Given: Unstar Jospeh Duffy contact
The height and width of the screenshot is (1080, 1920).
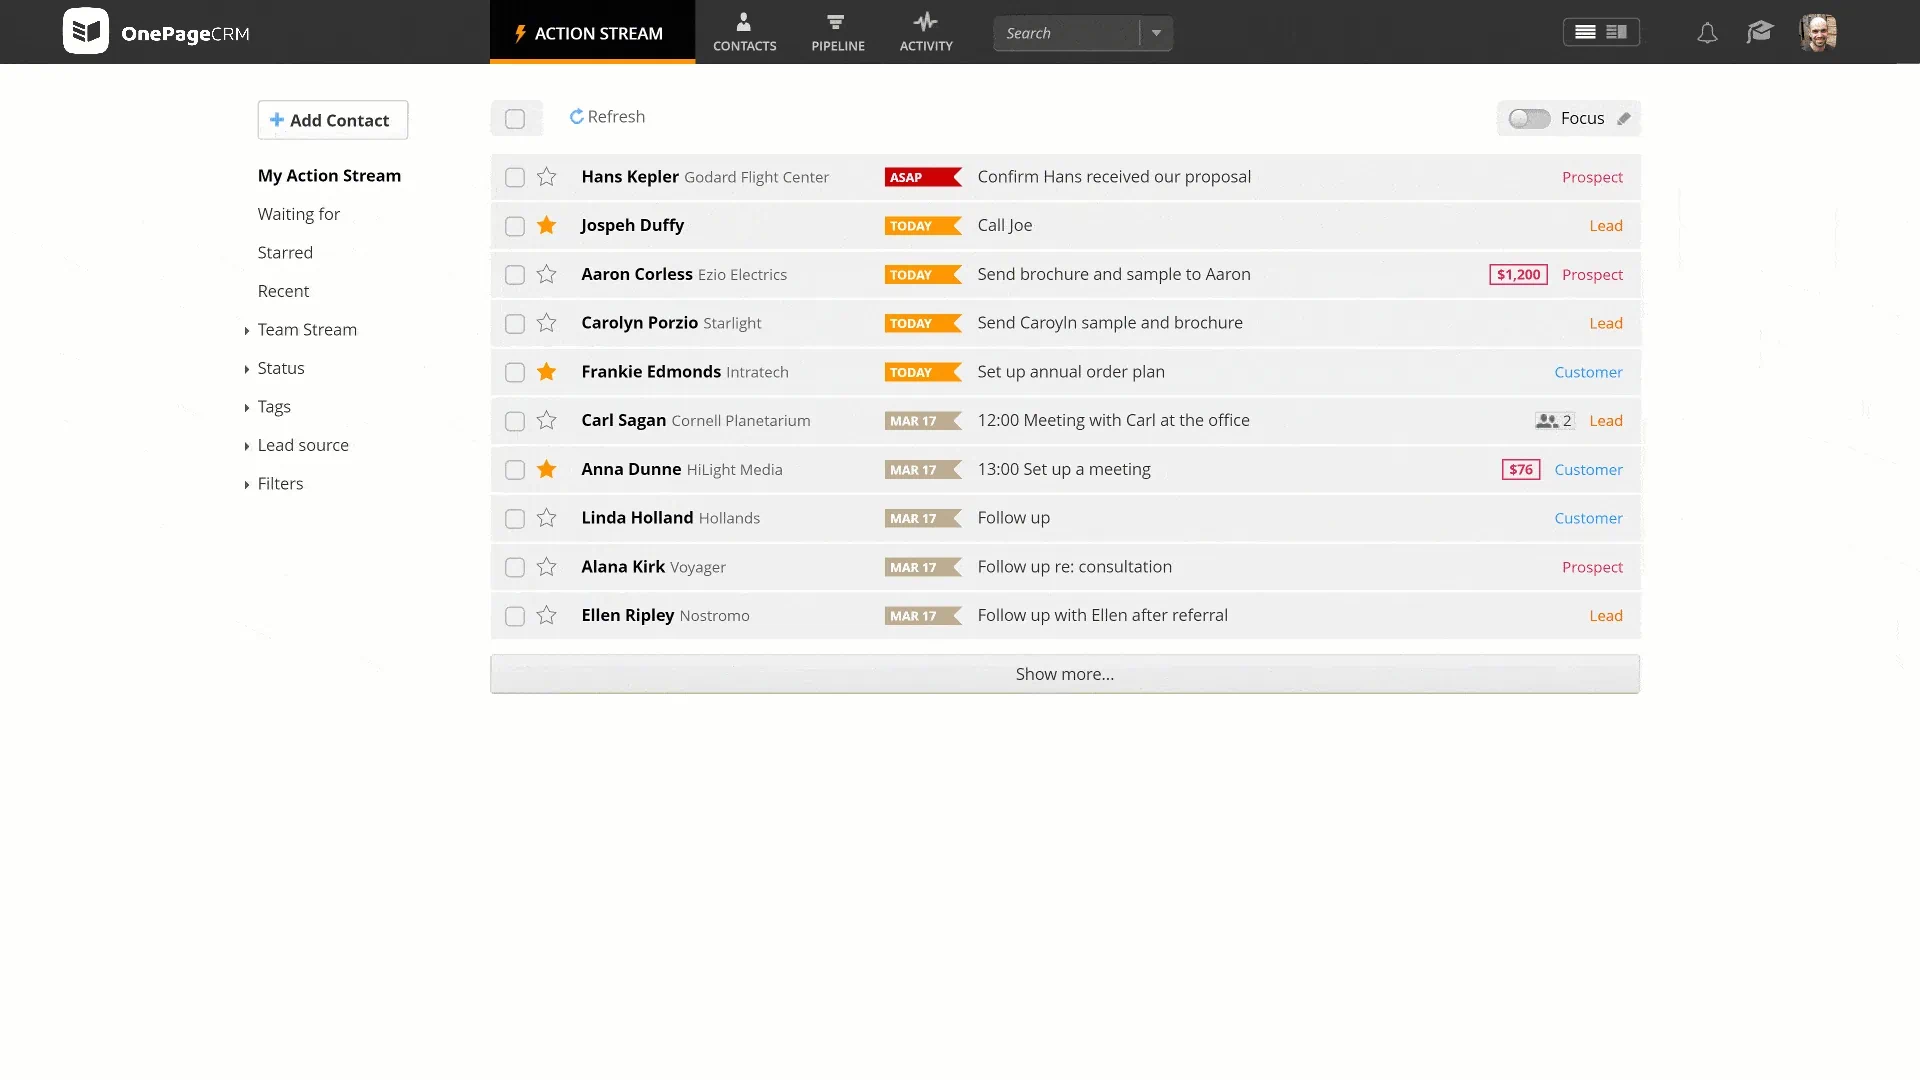Looking at the screenshot, I should [x=546, y=225].
